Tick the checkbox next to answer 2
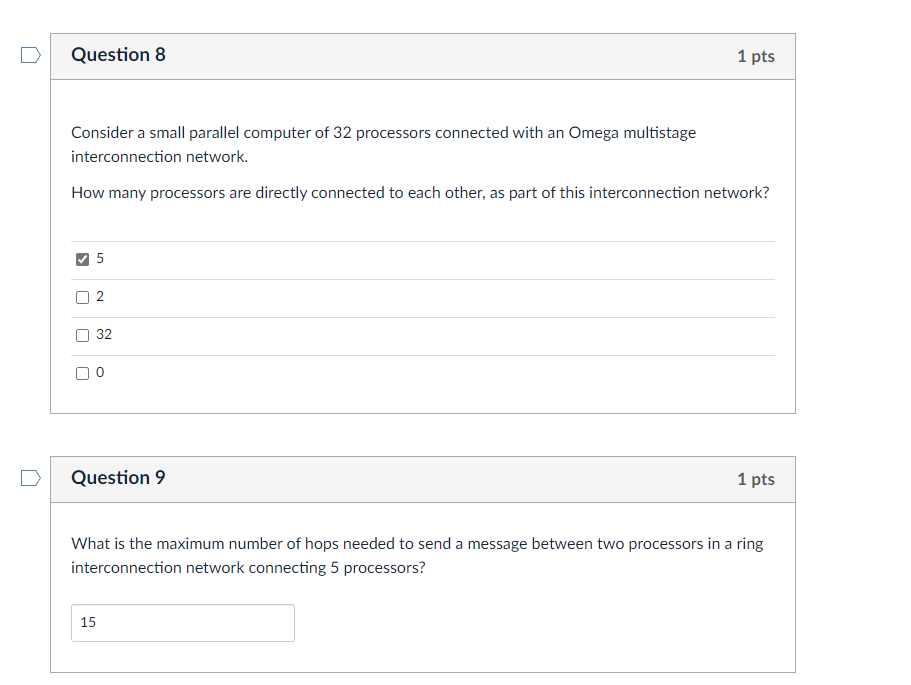 coord(82,297)
